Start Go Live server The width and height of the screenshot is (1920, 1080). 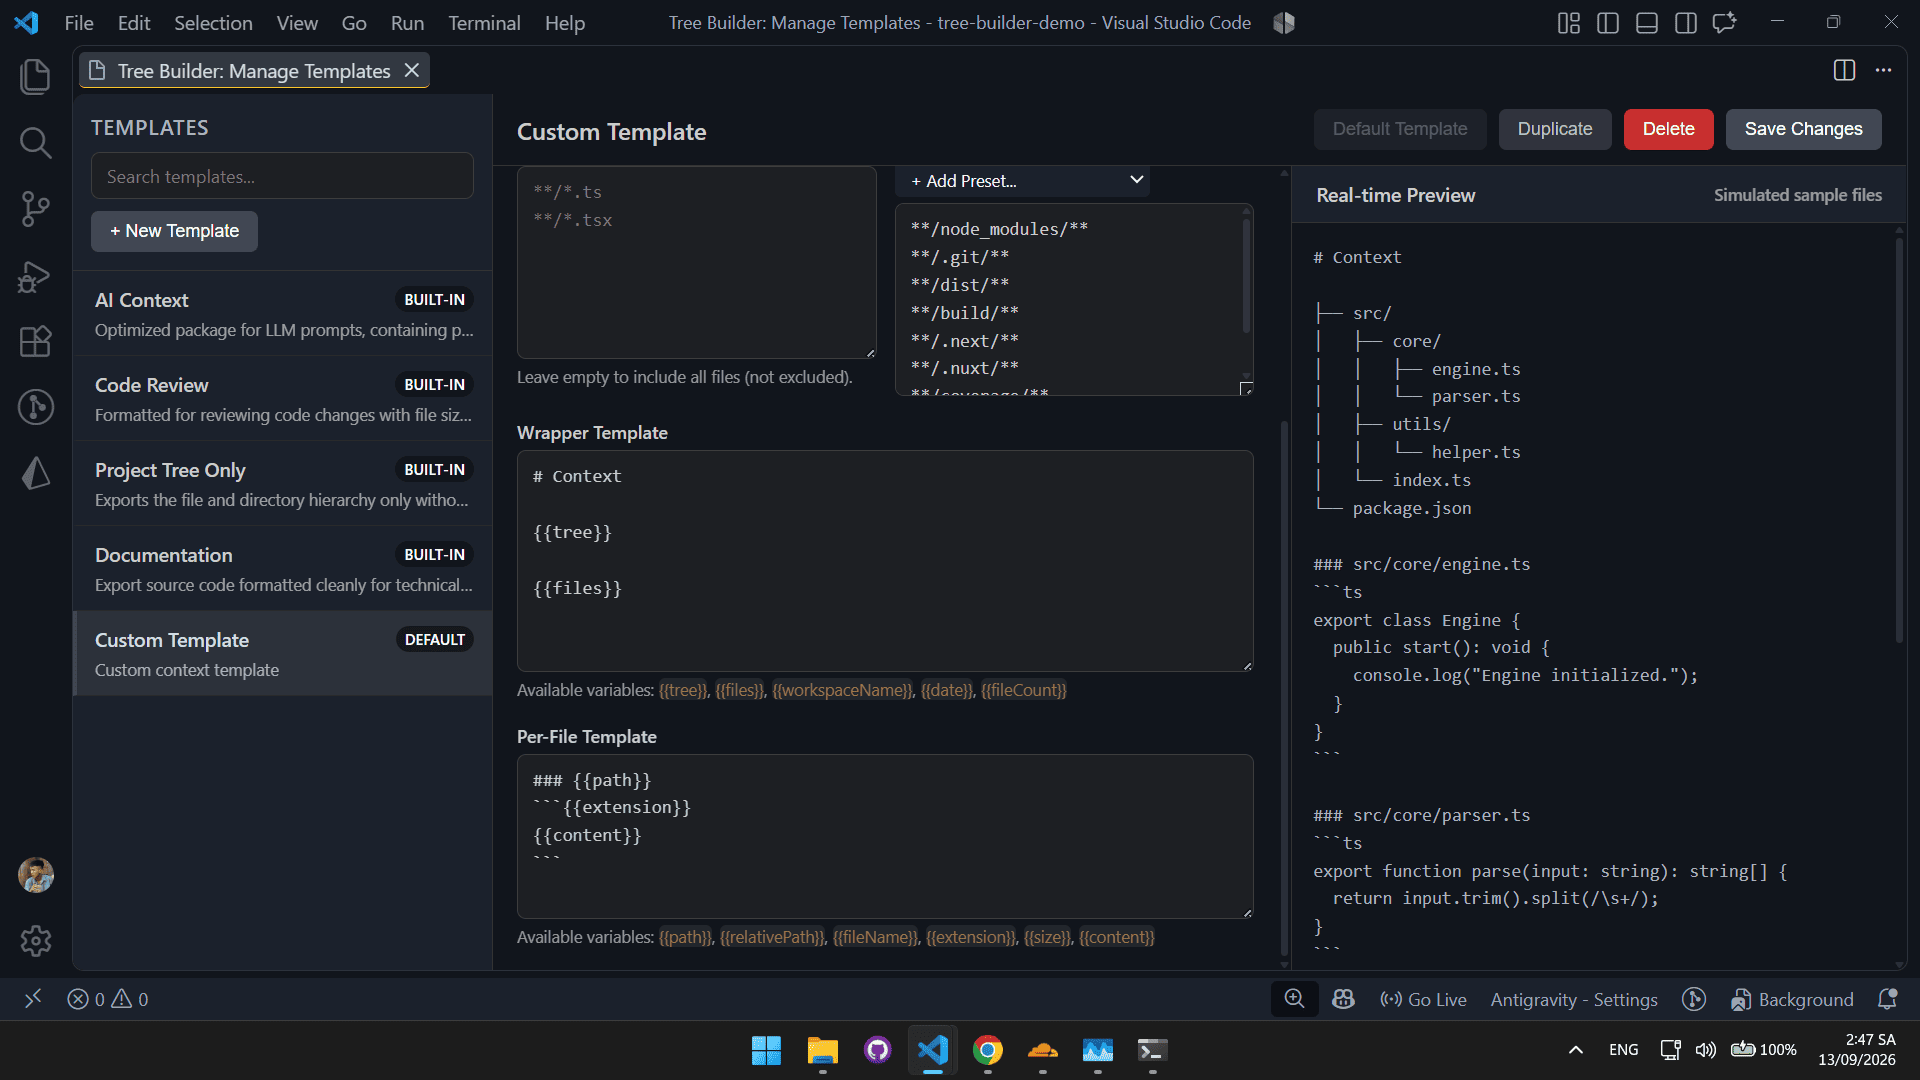click(x=1423, y=999)
